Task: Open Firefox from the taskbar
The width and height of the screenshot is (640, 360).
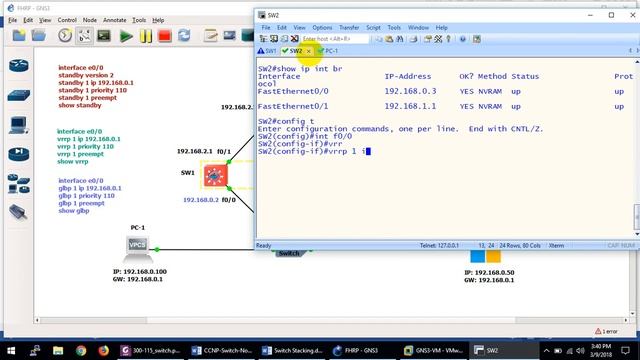Action: coord(104,351)
